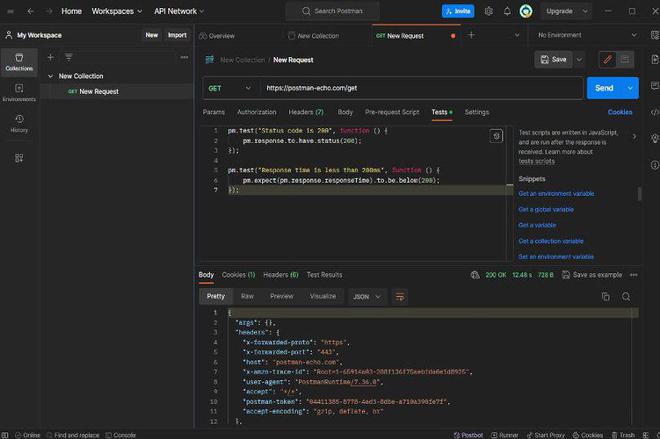Click the plus icon to create collection

[50, 57]
